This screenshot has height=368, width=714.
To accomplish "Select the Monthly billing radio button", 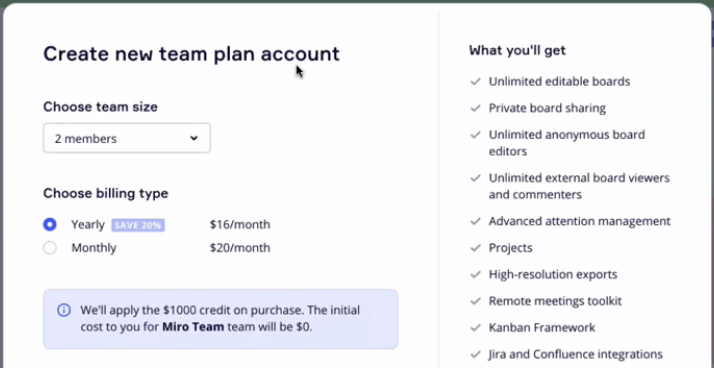I will (x=50, y=248).
